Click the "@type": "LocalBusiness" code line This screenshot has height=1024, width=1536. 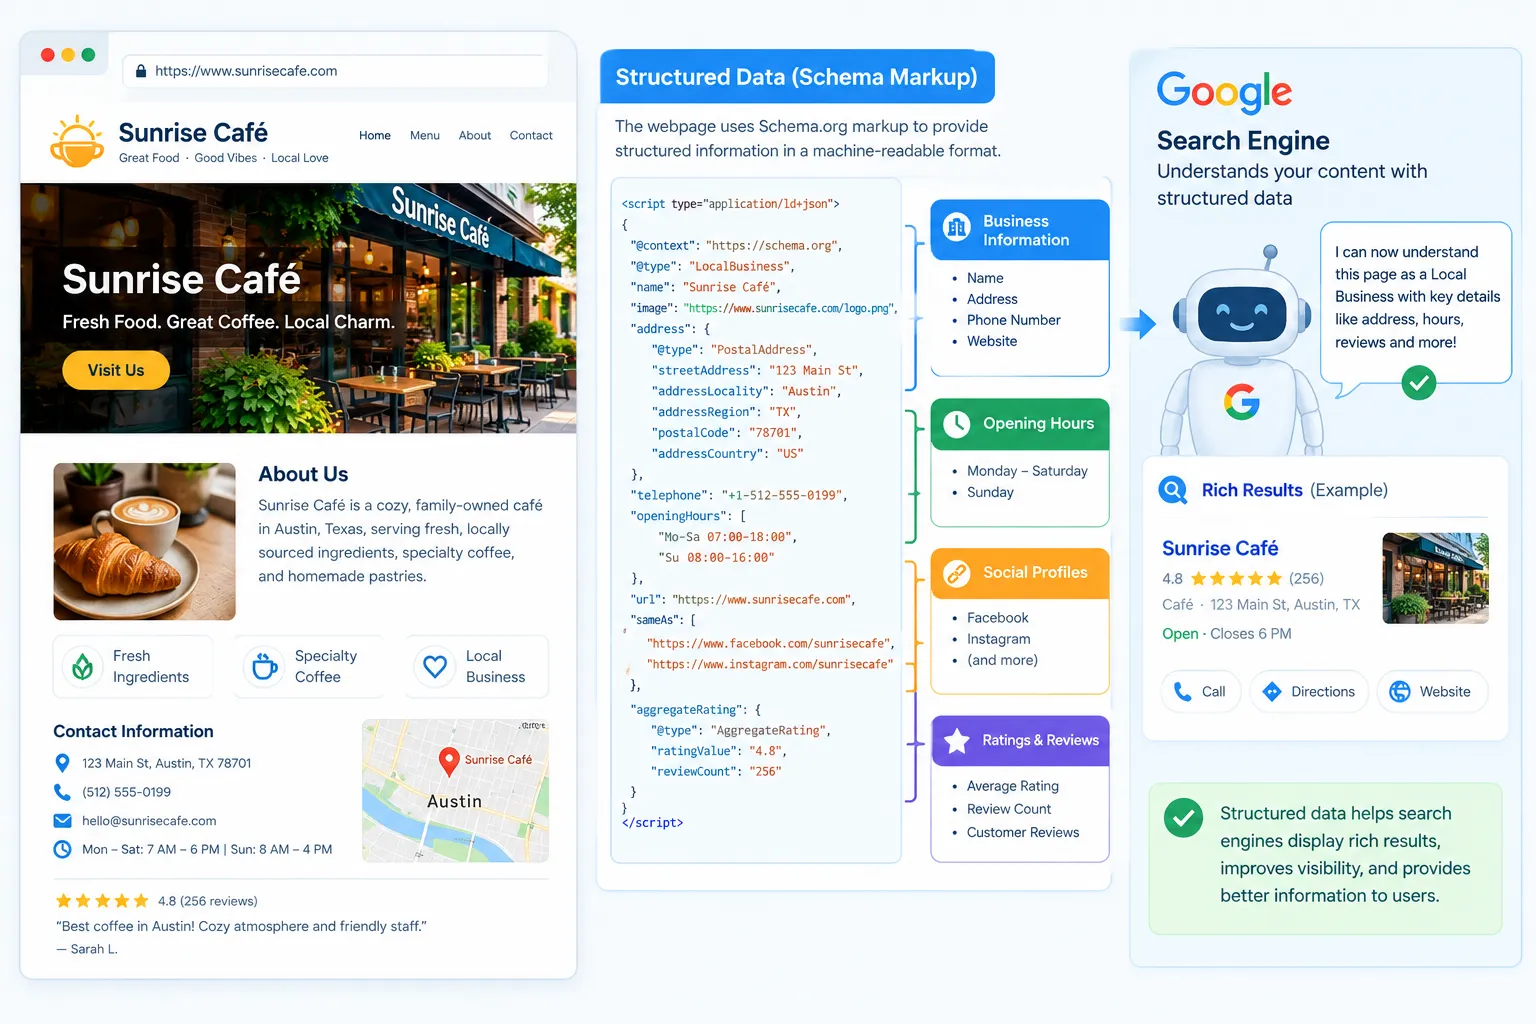[712, 266]
